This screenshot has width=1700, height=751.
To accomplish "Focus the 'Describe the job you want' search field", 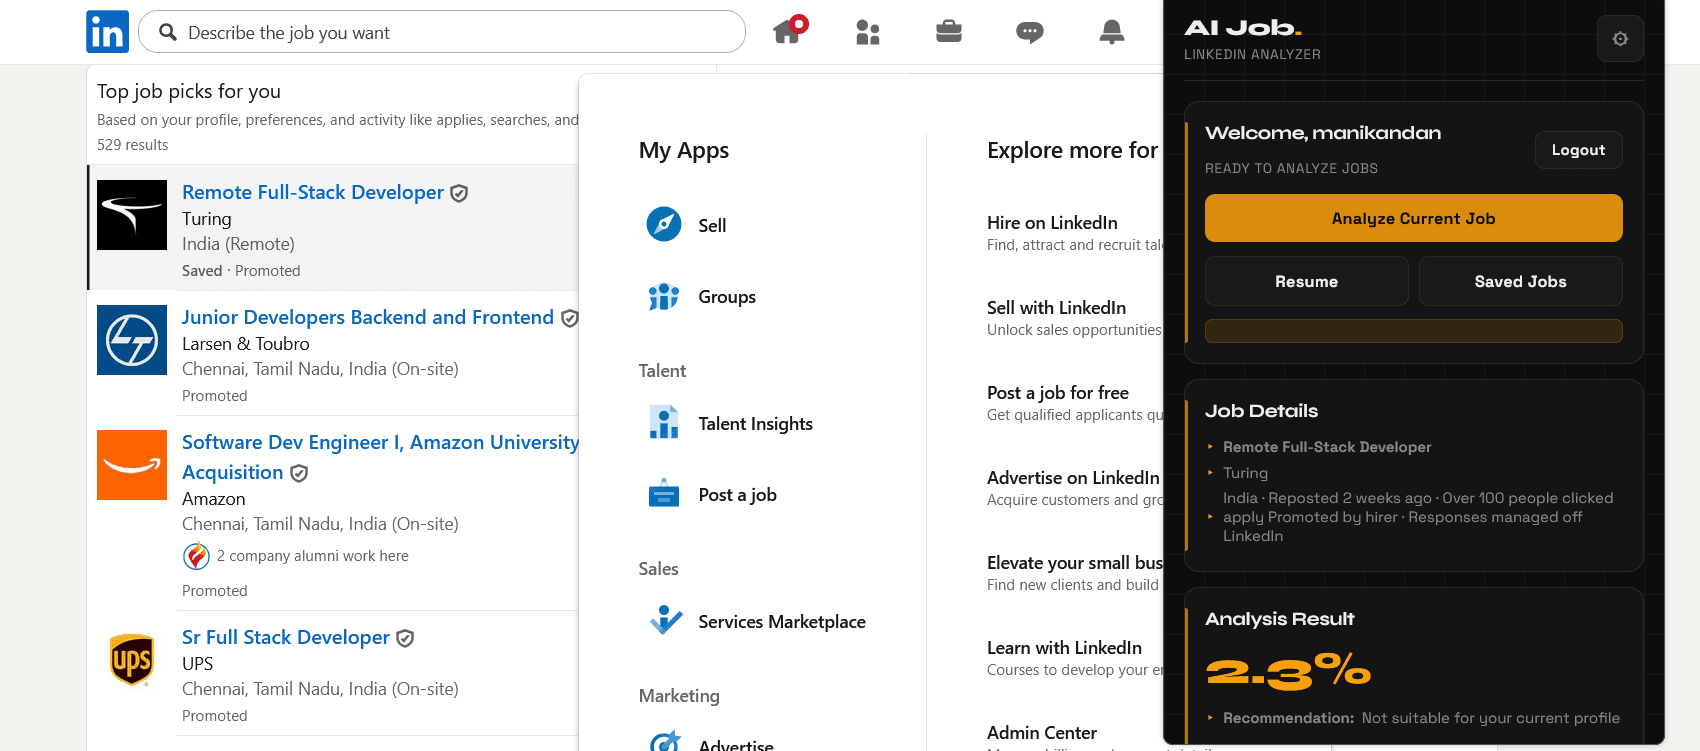I will pos(442,32).
